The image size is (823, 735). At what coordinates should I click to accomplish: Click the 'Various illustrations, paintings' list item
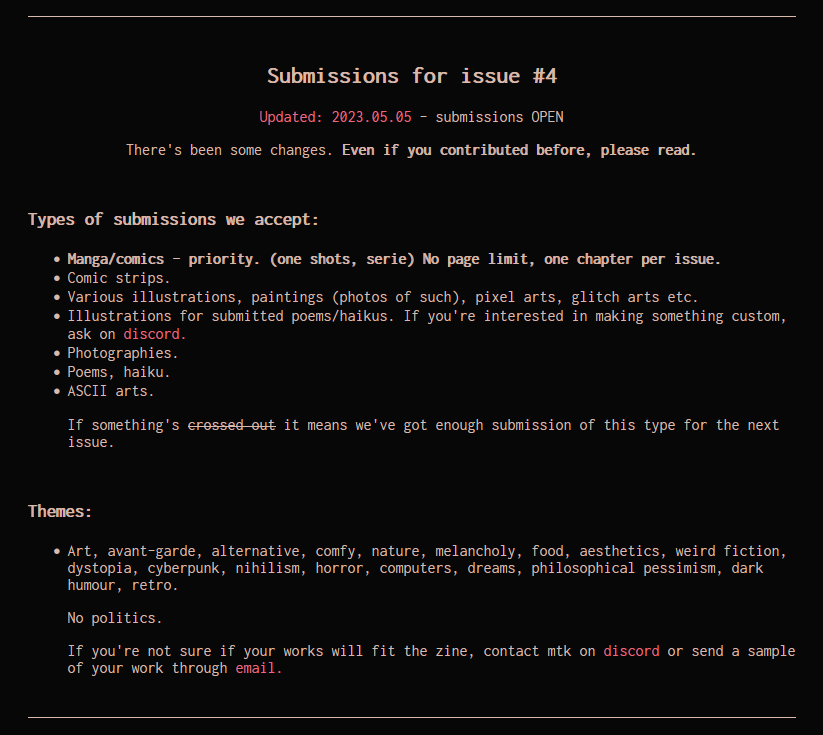pos(382,297)
